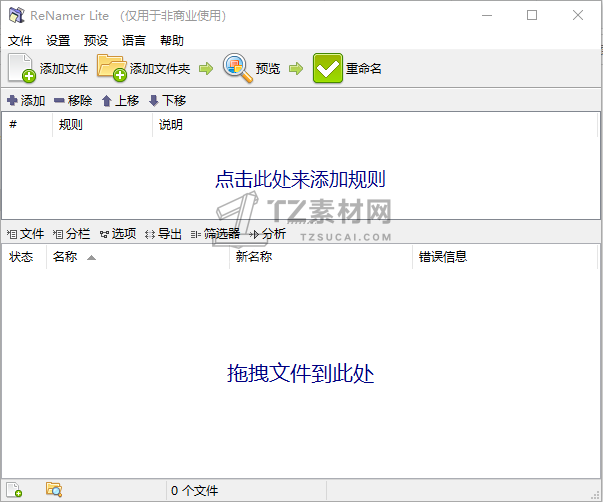This screenshot has height=502, width=603.
Task: Open the 筛选器 filters dropdown
Action: [x=216, y=233]
